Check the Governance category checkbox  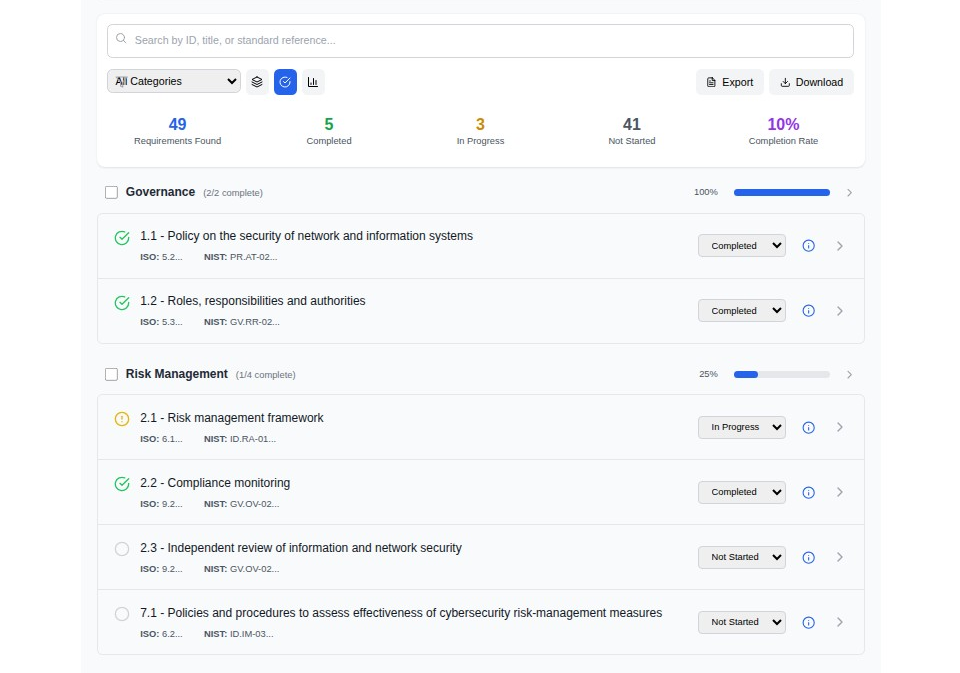[x=112, y=192]
